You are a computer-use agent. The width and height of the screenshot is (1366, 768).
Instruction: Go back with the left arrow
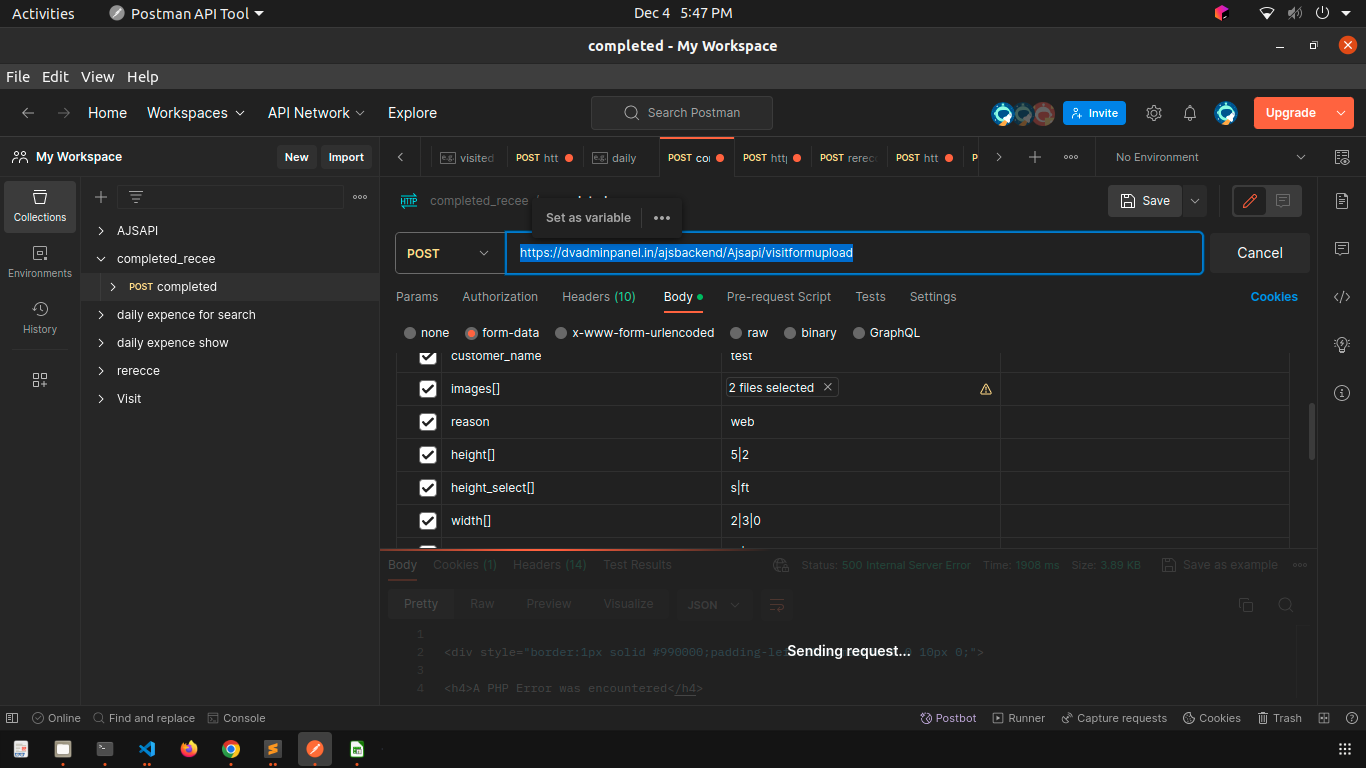[28, 113]
